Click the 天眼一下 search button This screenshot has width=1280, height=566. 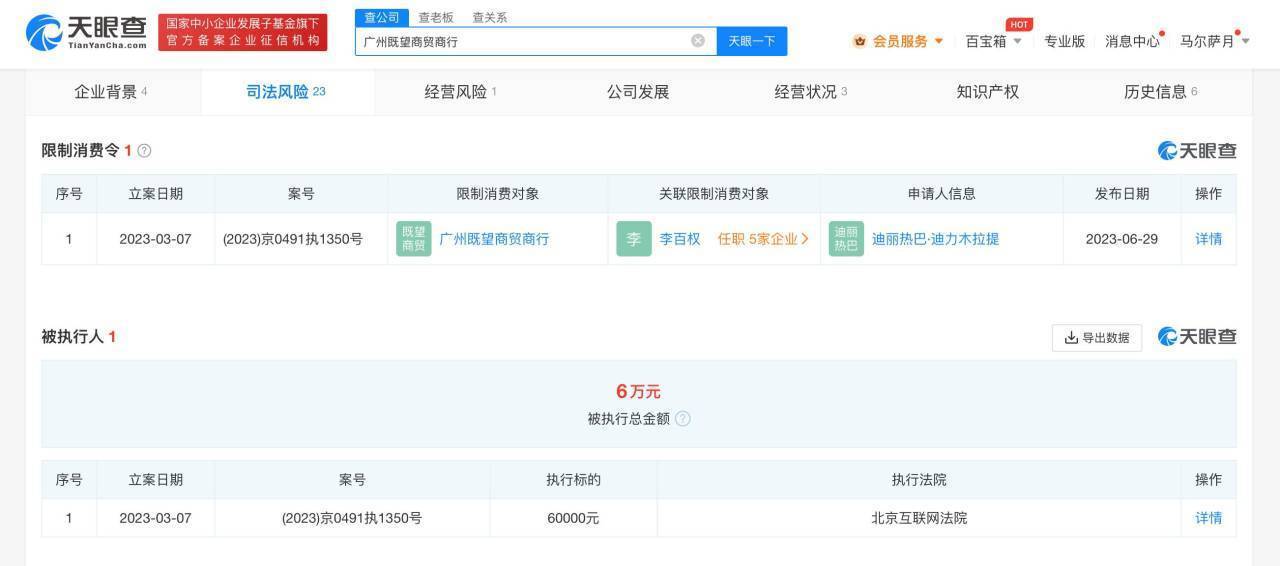click(752, 41)
